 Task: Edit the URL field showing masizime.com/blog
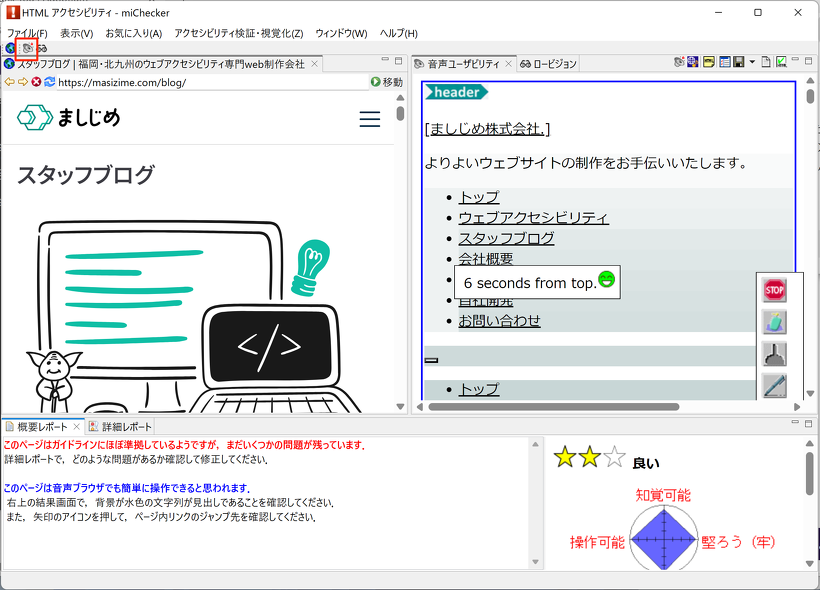click(x=212, y=82)
